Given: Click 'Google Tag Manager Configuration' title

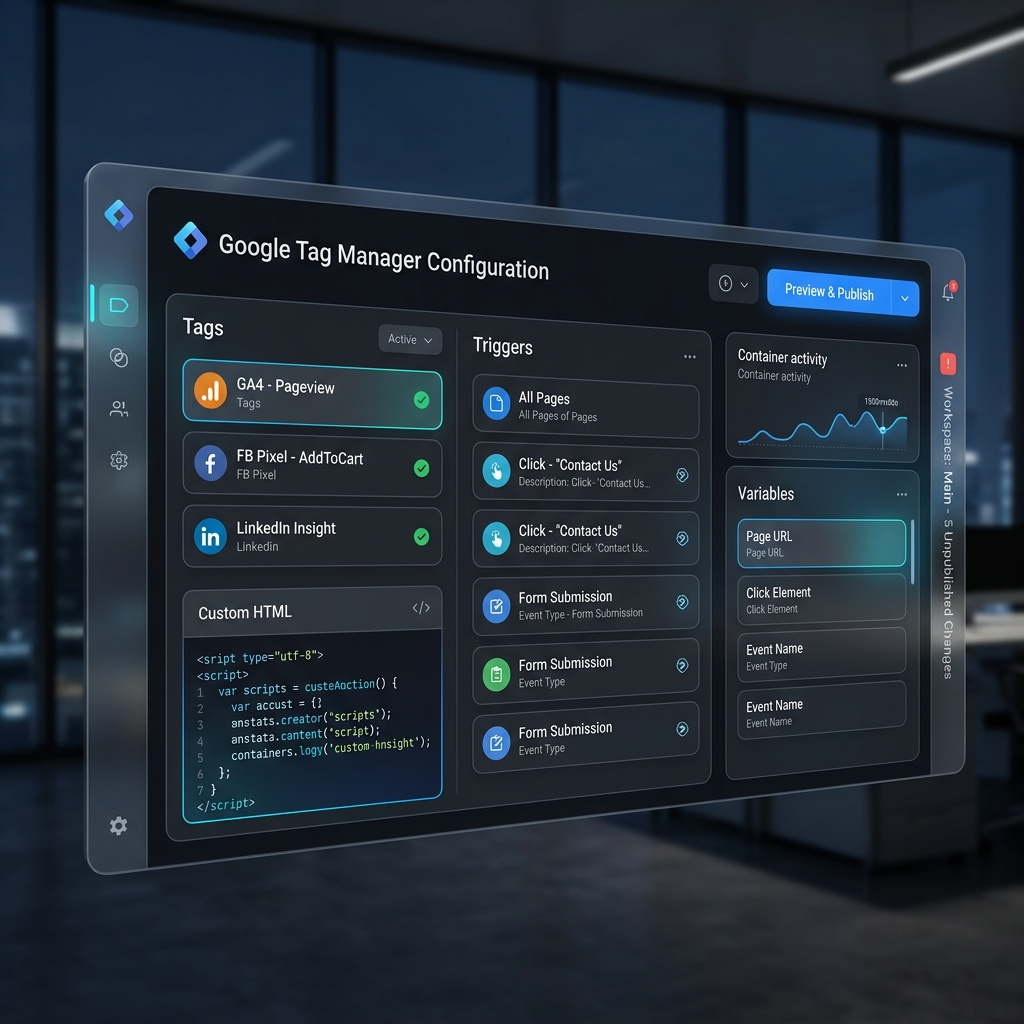Looking at the screenshot, I should point(384,257).
